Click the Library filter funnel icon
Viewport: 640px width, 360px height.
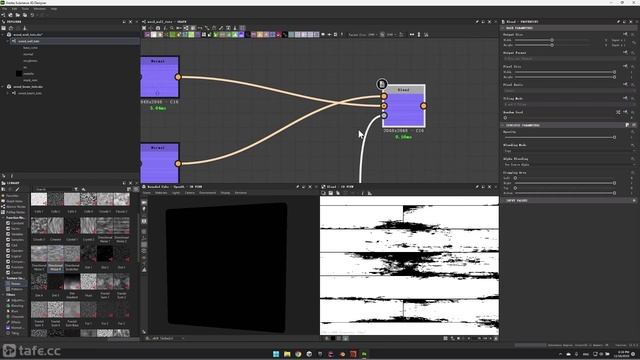[x=76, y=189]
